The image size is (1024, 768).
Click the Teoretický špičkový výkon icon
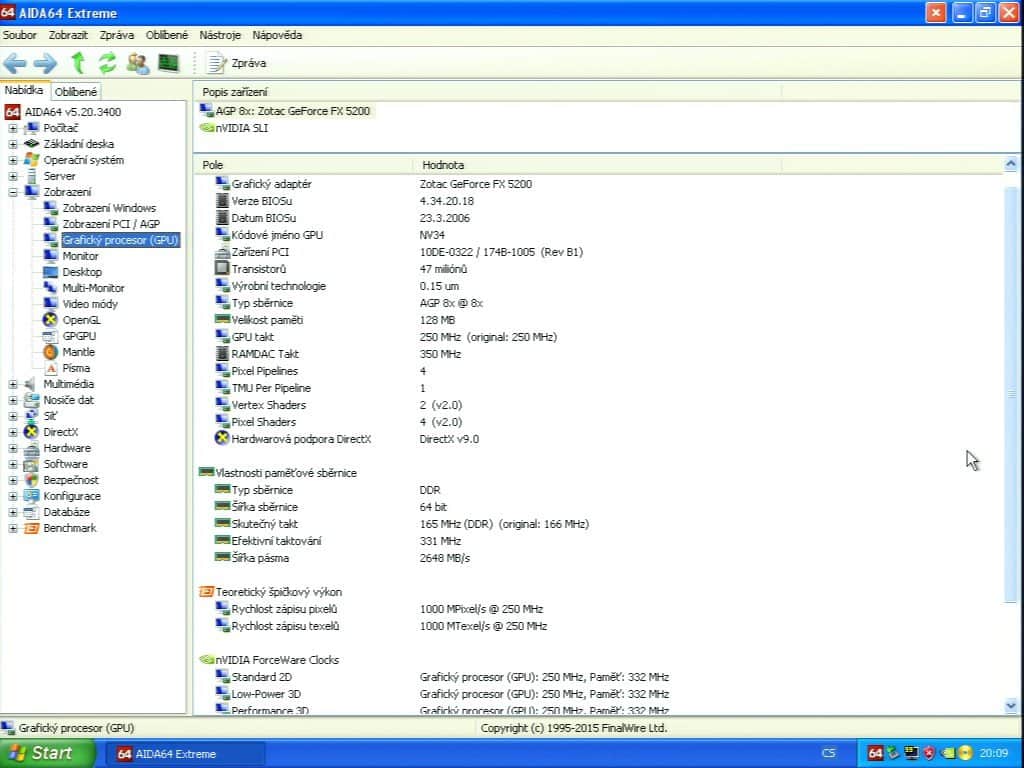tap(206, 592)
